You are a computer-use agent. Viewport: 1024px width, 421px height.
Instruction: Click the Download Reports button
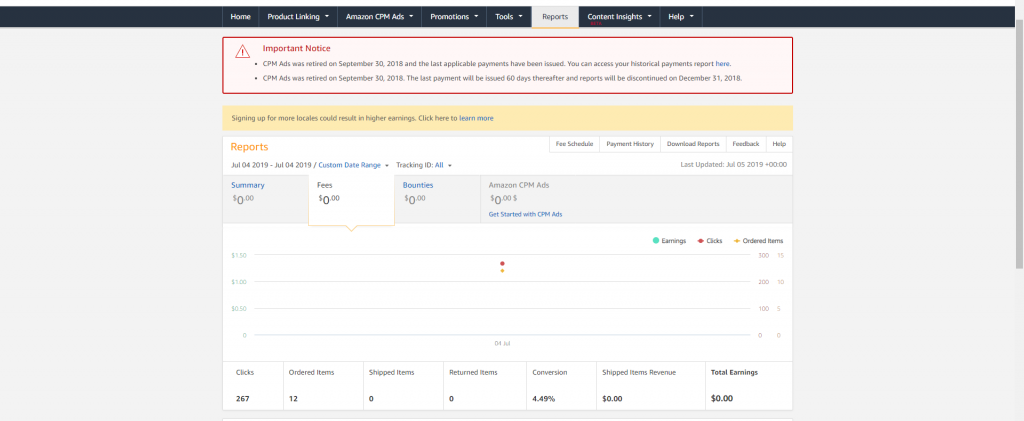click(693, 144)
